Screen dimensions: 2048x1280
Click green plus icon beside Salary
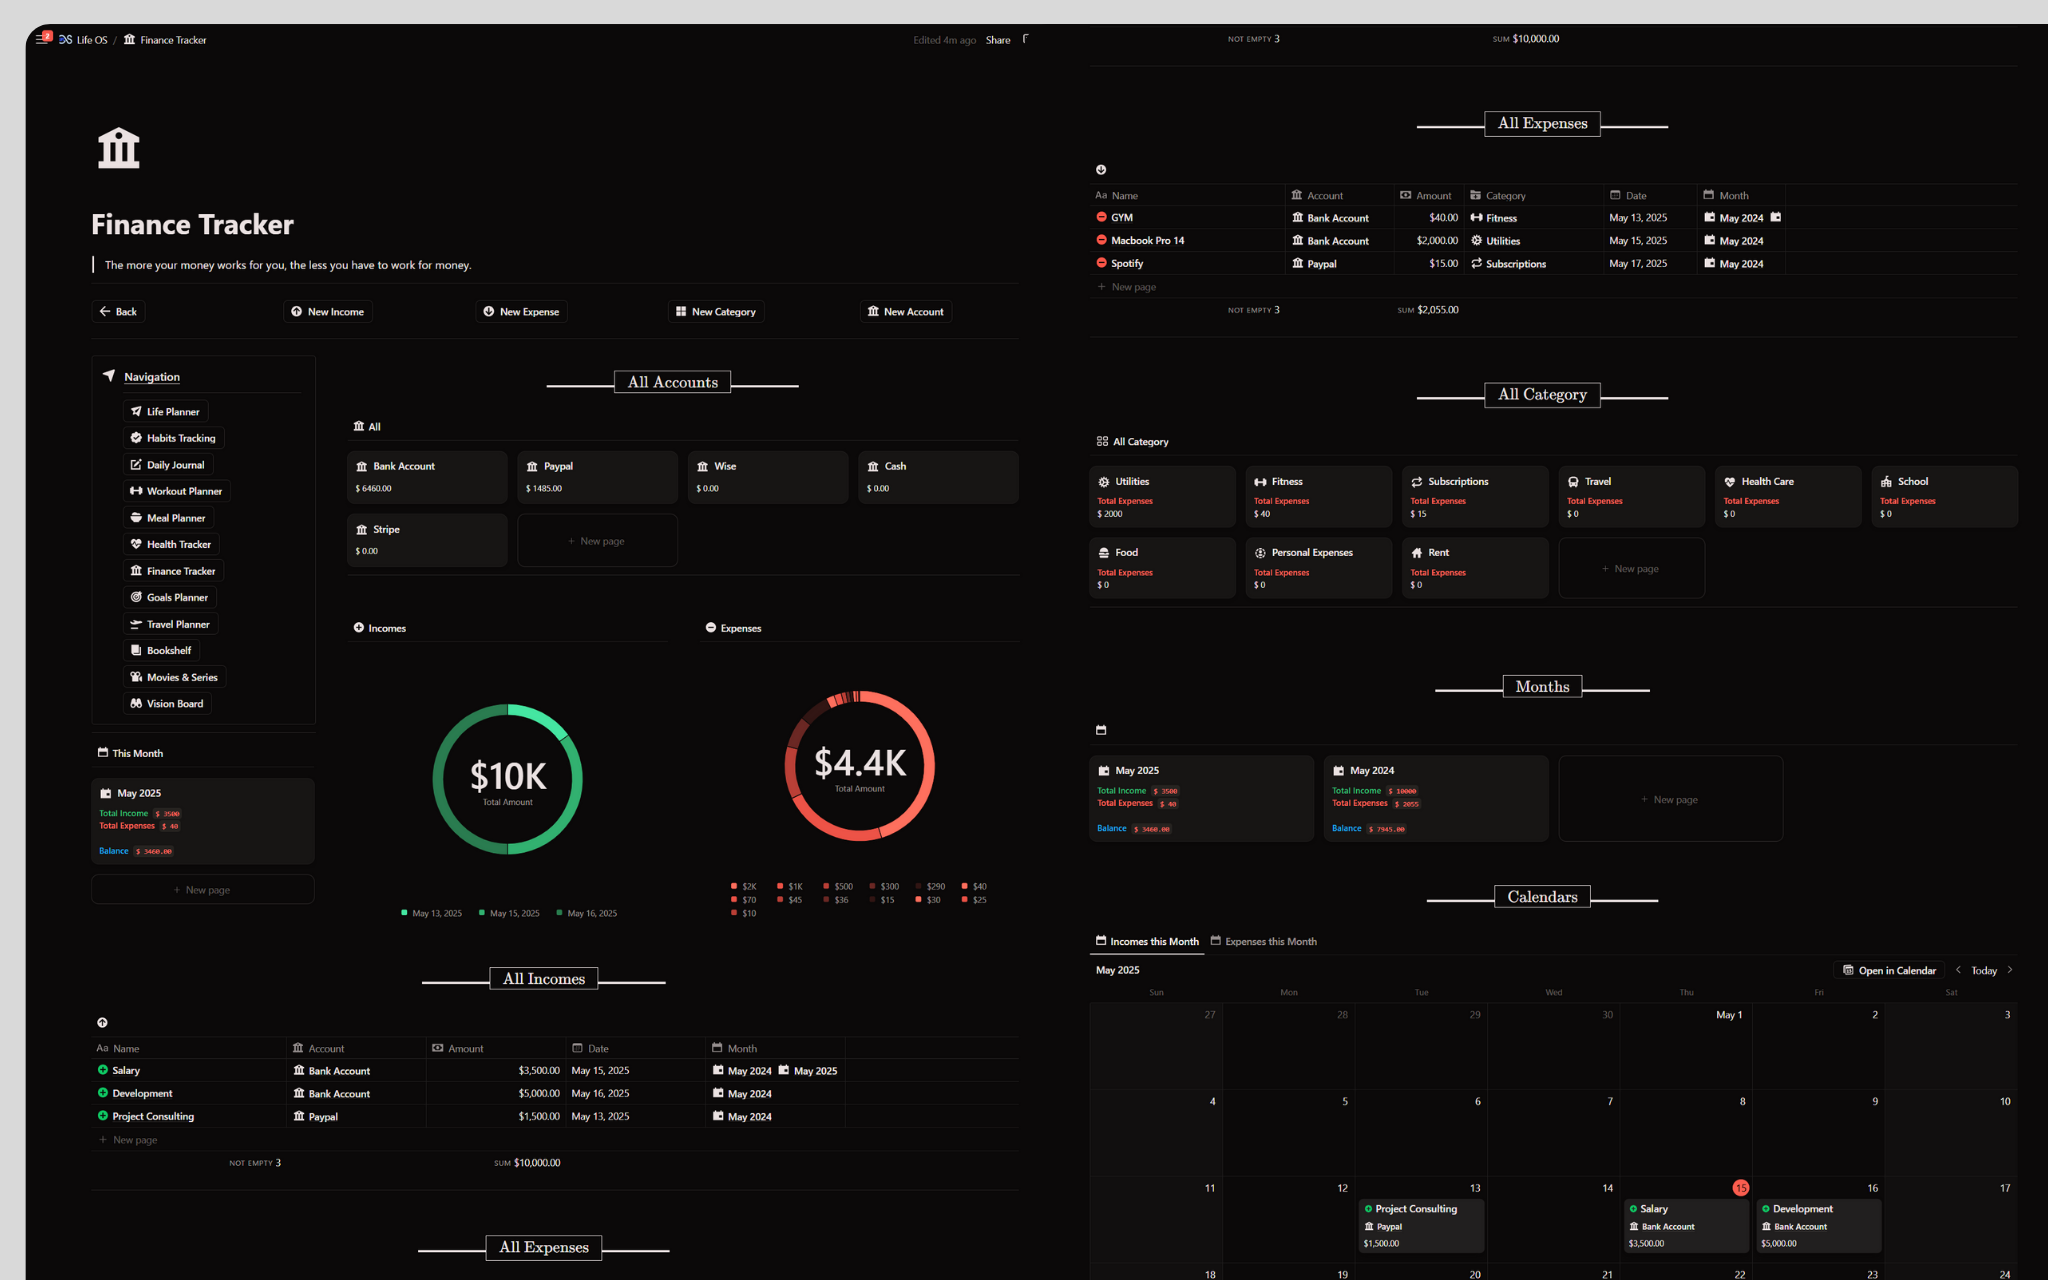pyautogui.click(x=102, y=1070)
